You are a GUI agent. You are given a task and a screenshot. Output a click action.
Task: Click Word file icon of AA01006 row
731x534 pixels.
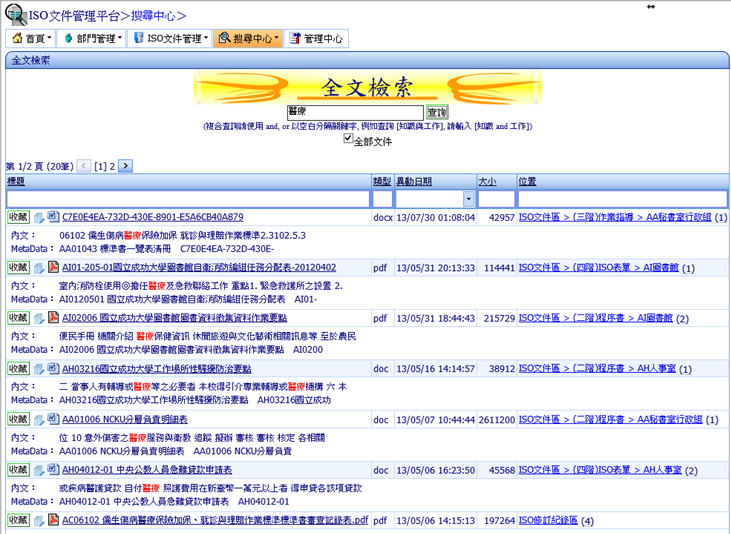[53, 418]
